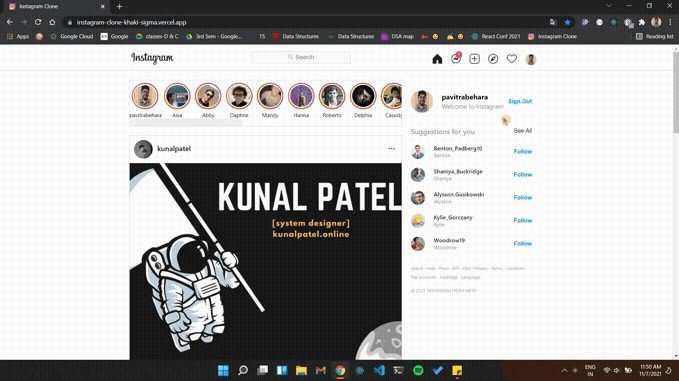Open taskbar Search magnifier
This screenshot has width=679, height=381.
point(243,371)
